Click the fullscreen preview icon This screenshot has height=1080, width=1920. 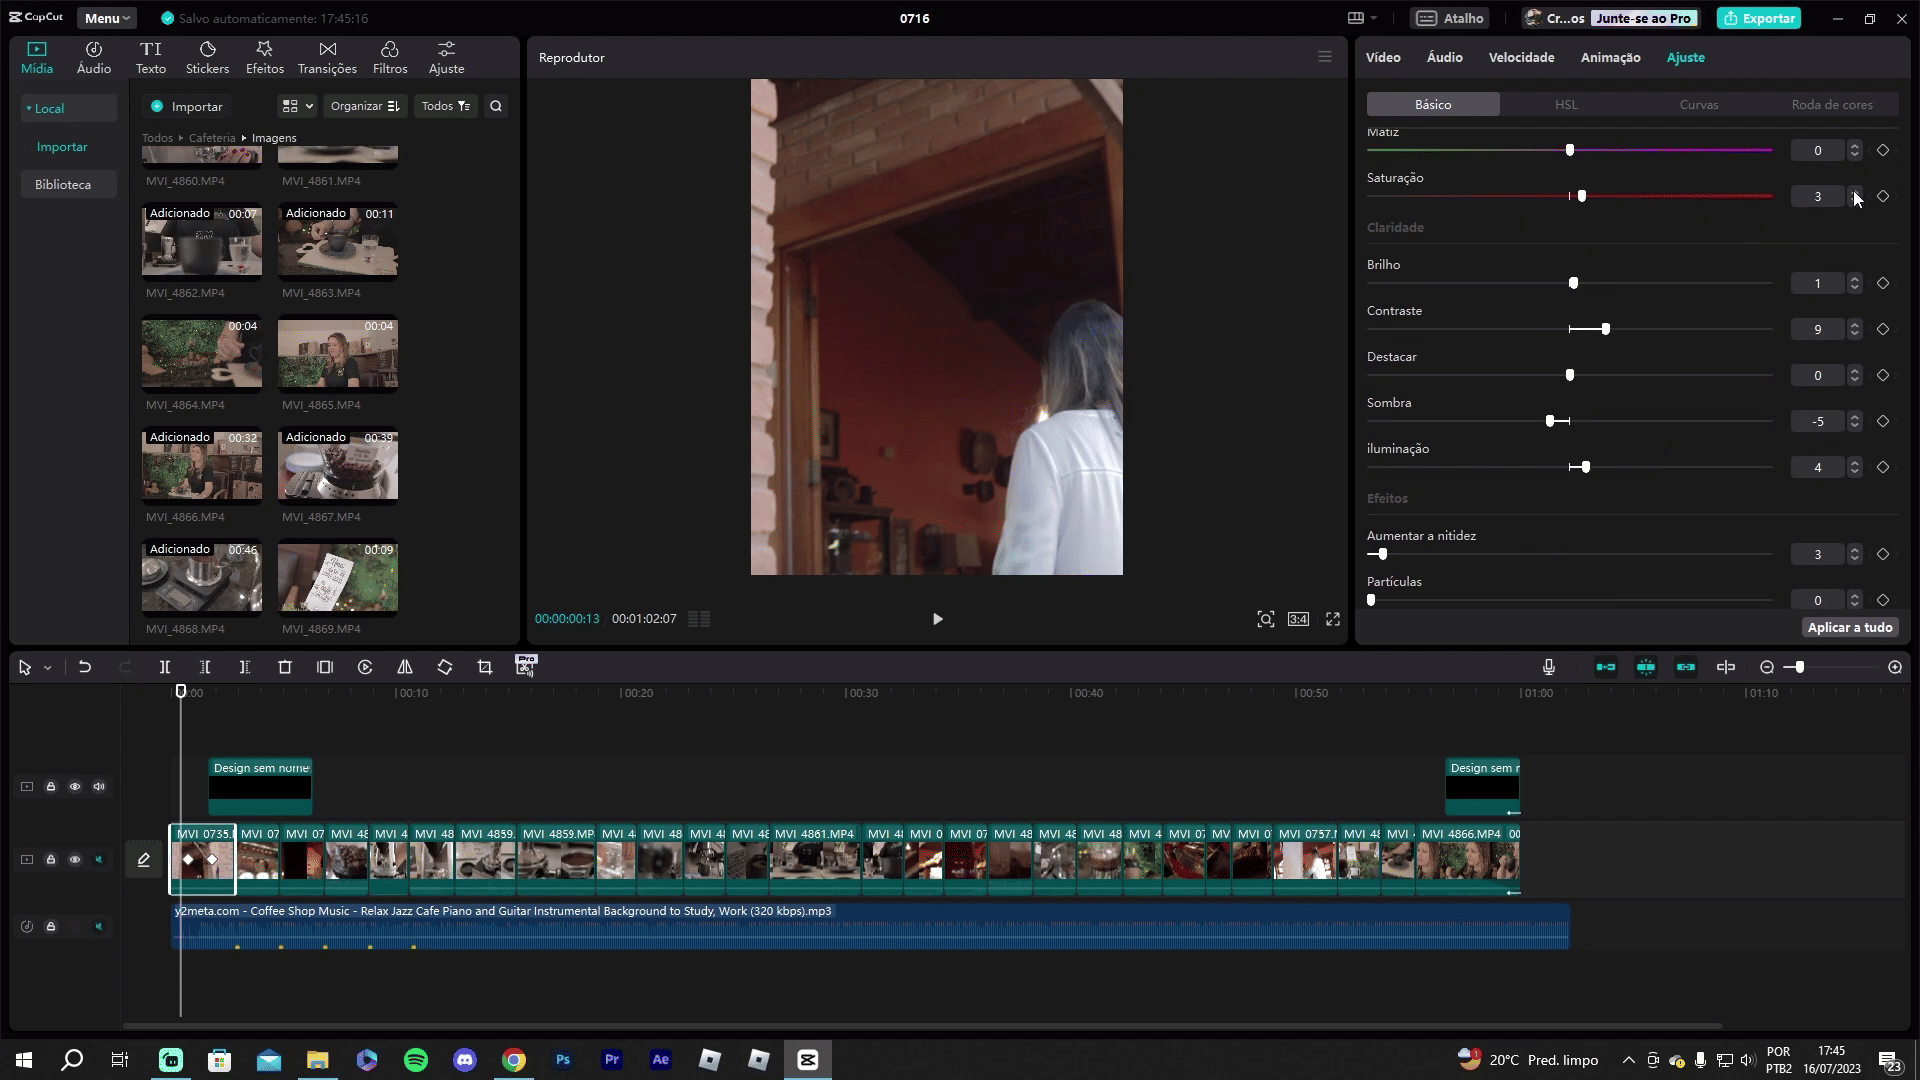[x=1333, y=619]
